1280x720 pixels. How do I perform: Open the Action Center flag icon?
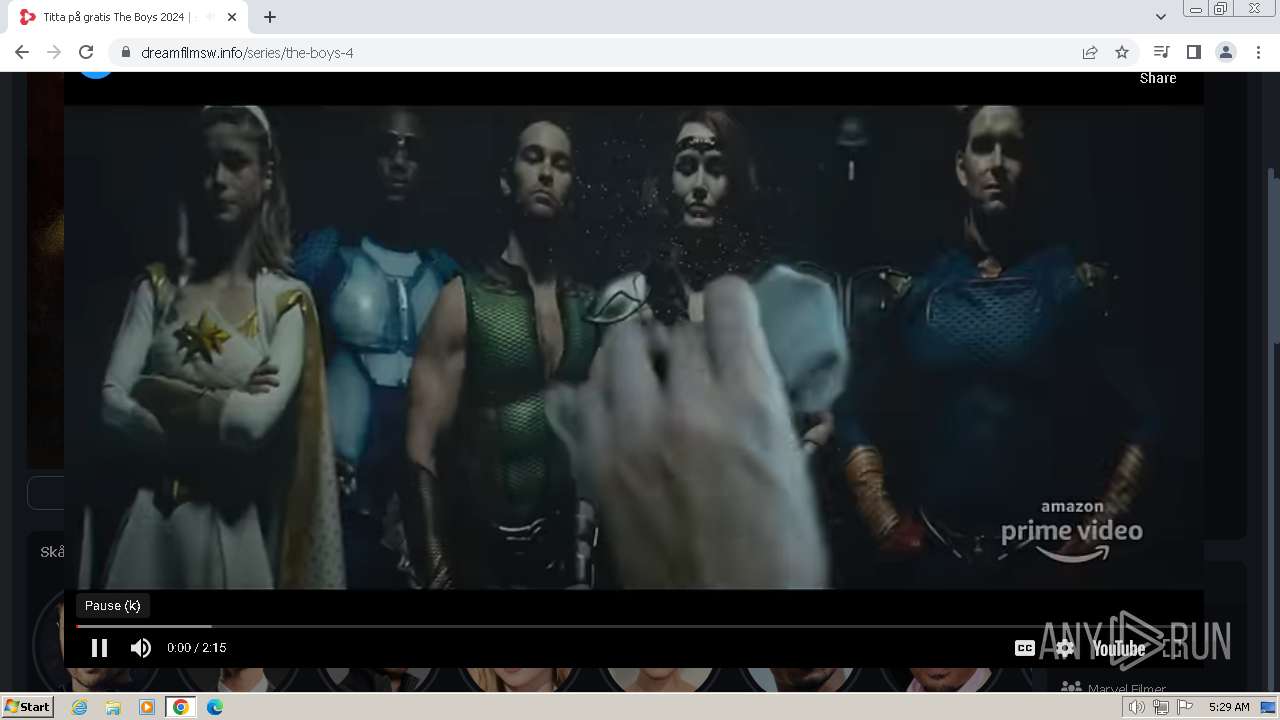(x=1185, y=707)
